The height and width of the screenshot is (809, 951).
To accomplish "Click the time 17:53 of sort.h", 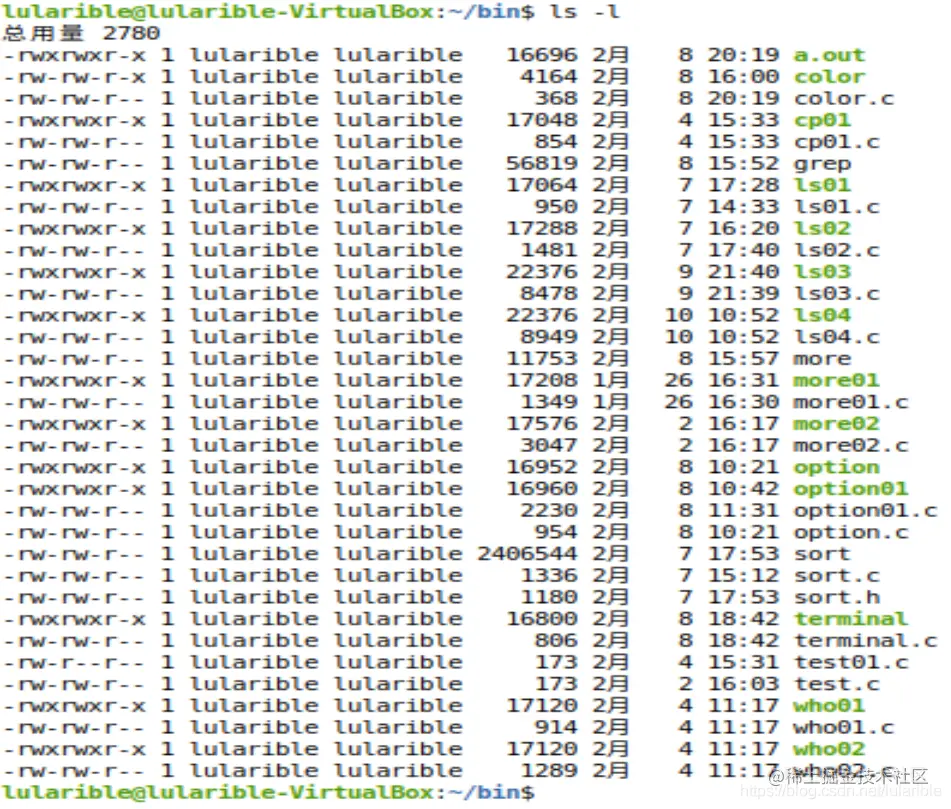I will click(x=743, y=597).
